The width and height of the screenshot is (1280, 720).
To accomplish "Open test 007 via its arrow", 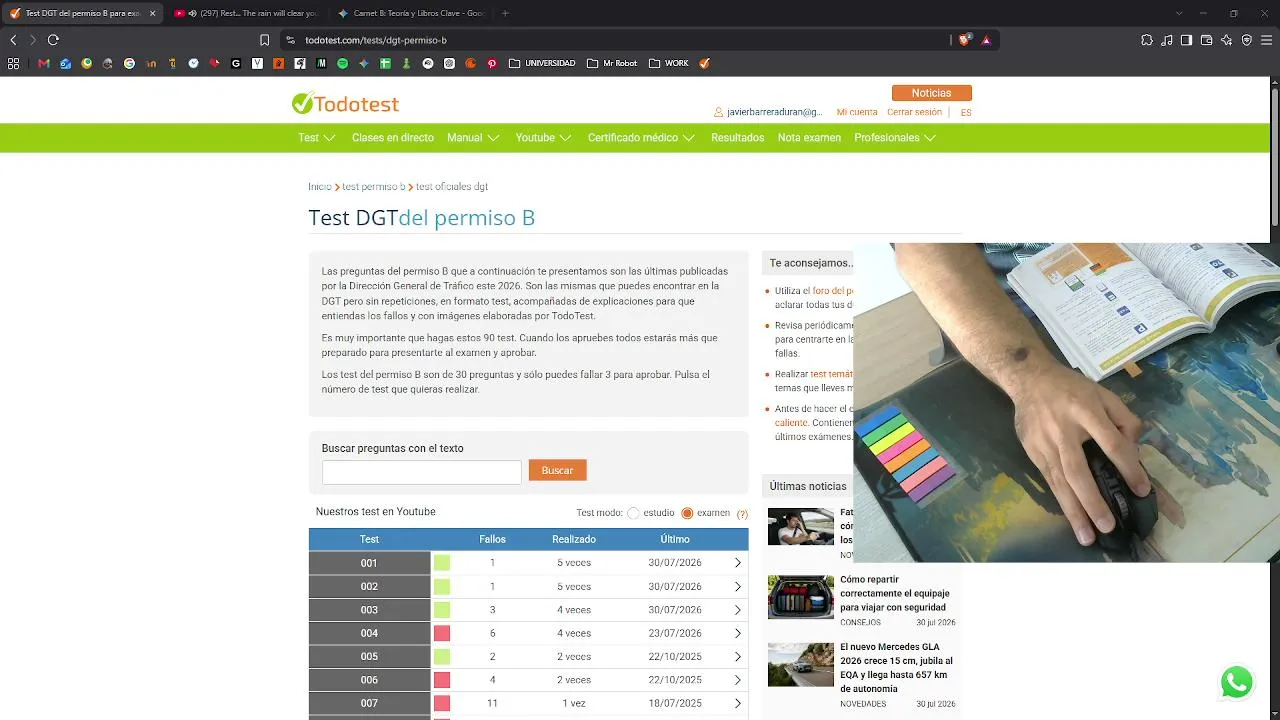I will click(x=738, y=703).
